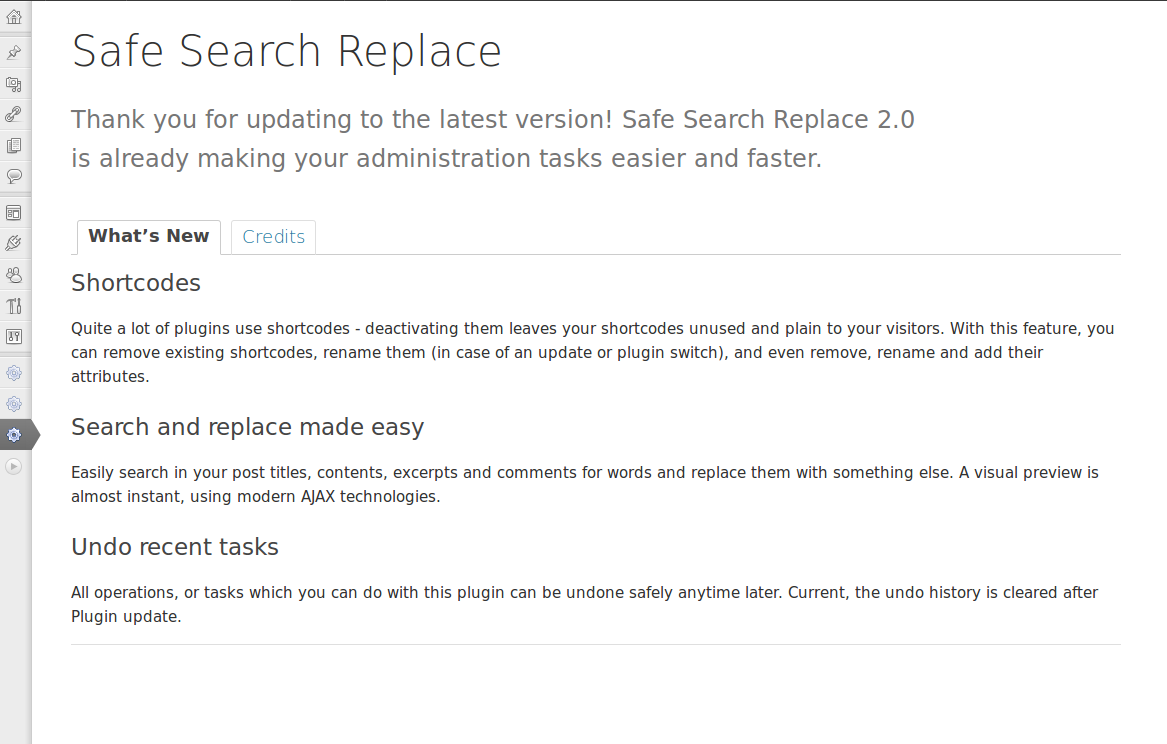This screenshot has height=744, width=1167.
Task: Open the Dashboard home icon
Action: point(14,16)
